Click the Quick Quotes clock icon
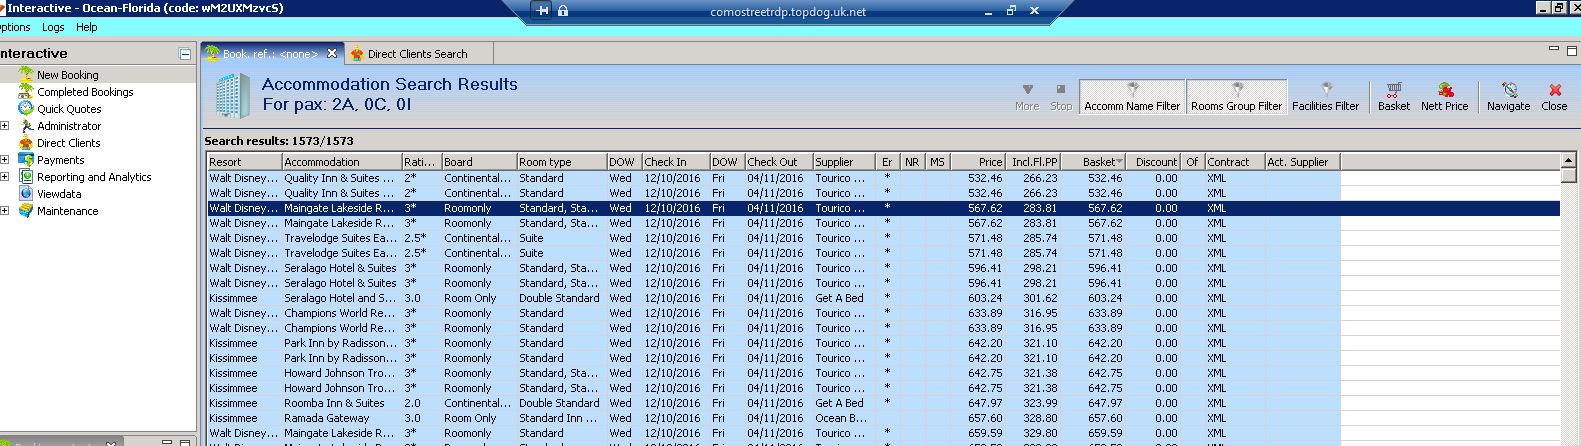 [x=26, y=109]
